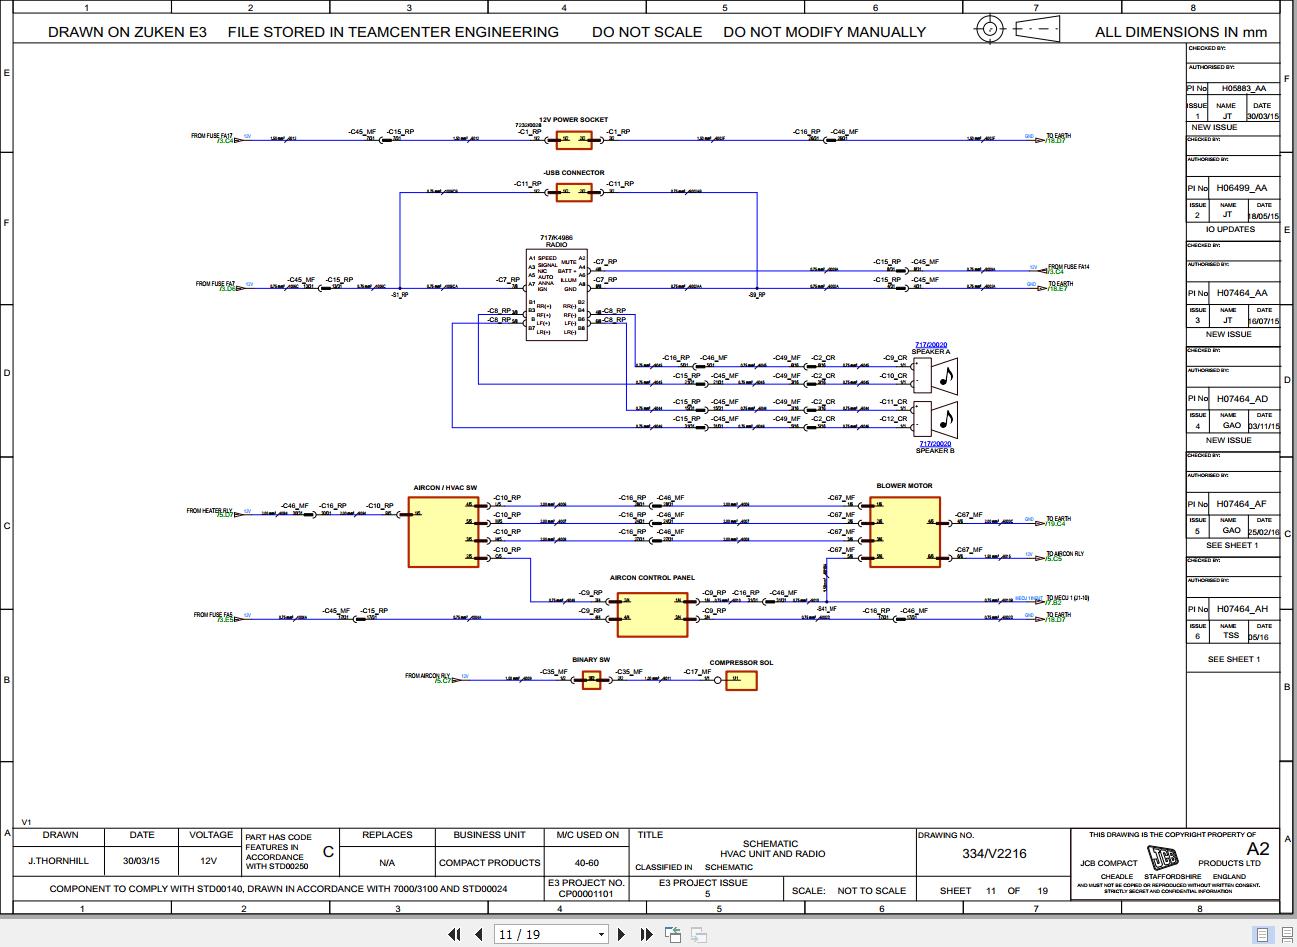The width and height of the screenshot is (1297, 947).
Task: Click the 'BINARY SW' label
Action: 591,660
